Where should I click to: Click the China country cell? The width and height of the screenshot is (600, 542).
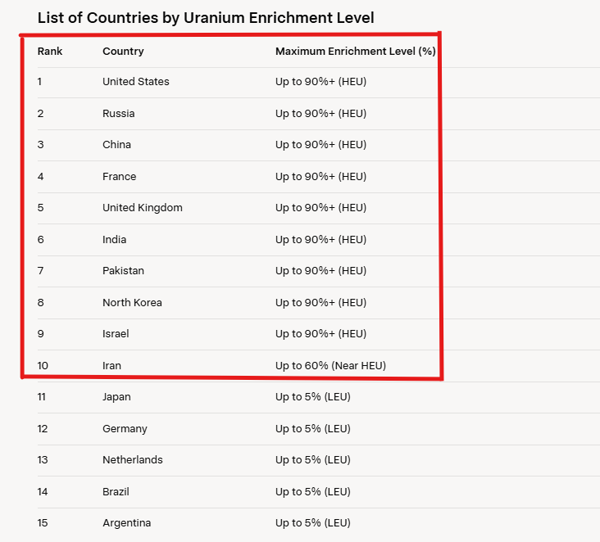pyautogui.click(x=116, y=145)
